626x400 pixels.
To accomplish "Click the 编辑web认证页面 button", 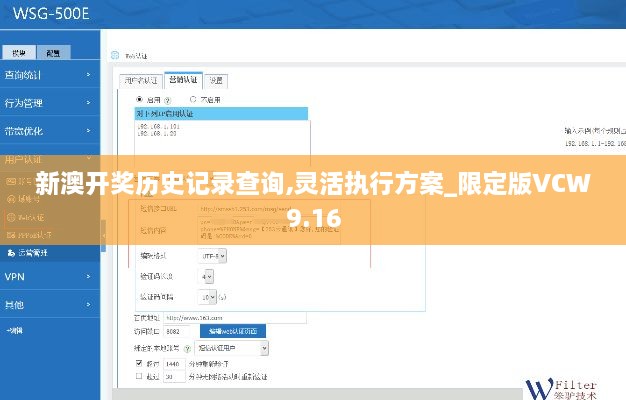I will 232,331.
